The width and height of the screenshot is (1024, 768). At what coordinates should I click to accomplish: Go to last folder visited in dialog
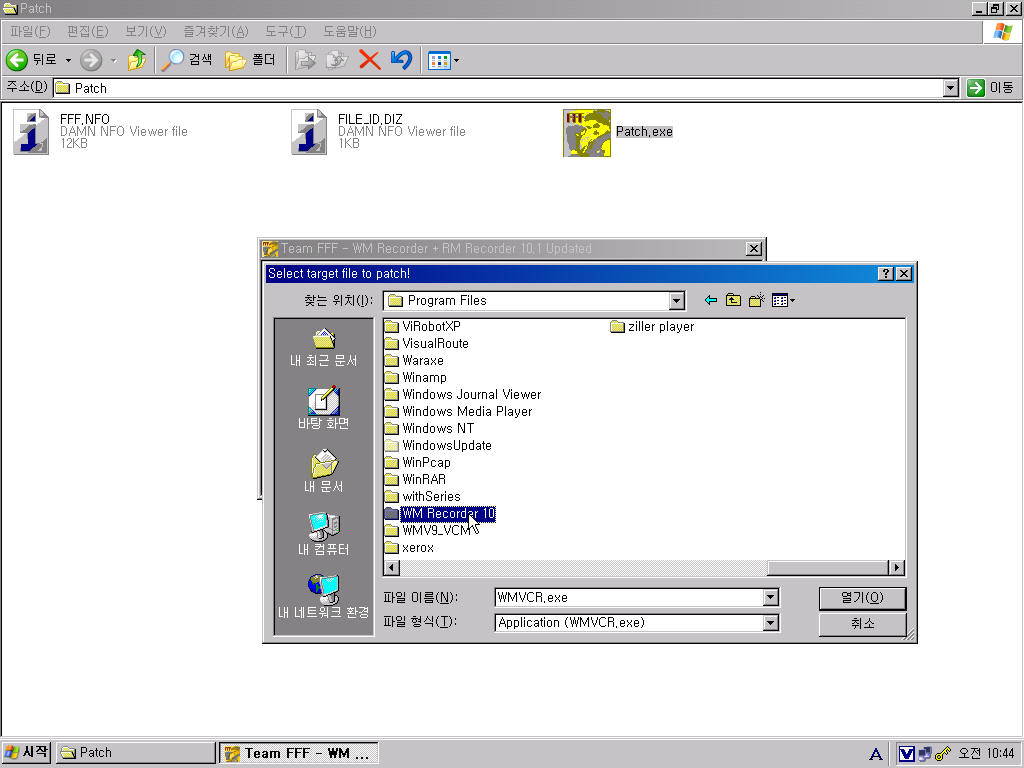(711, 300)
